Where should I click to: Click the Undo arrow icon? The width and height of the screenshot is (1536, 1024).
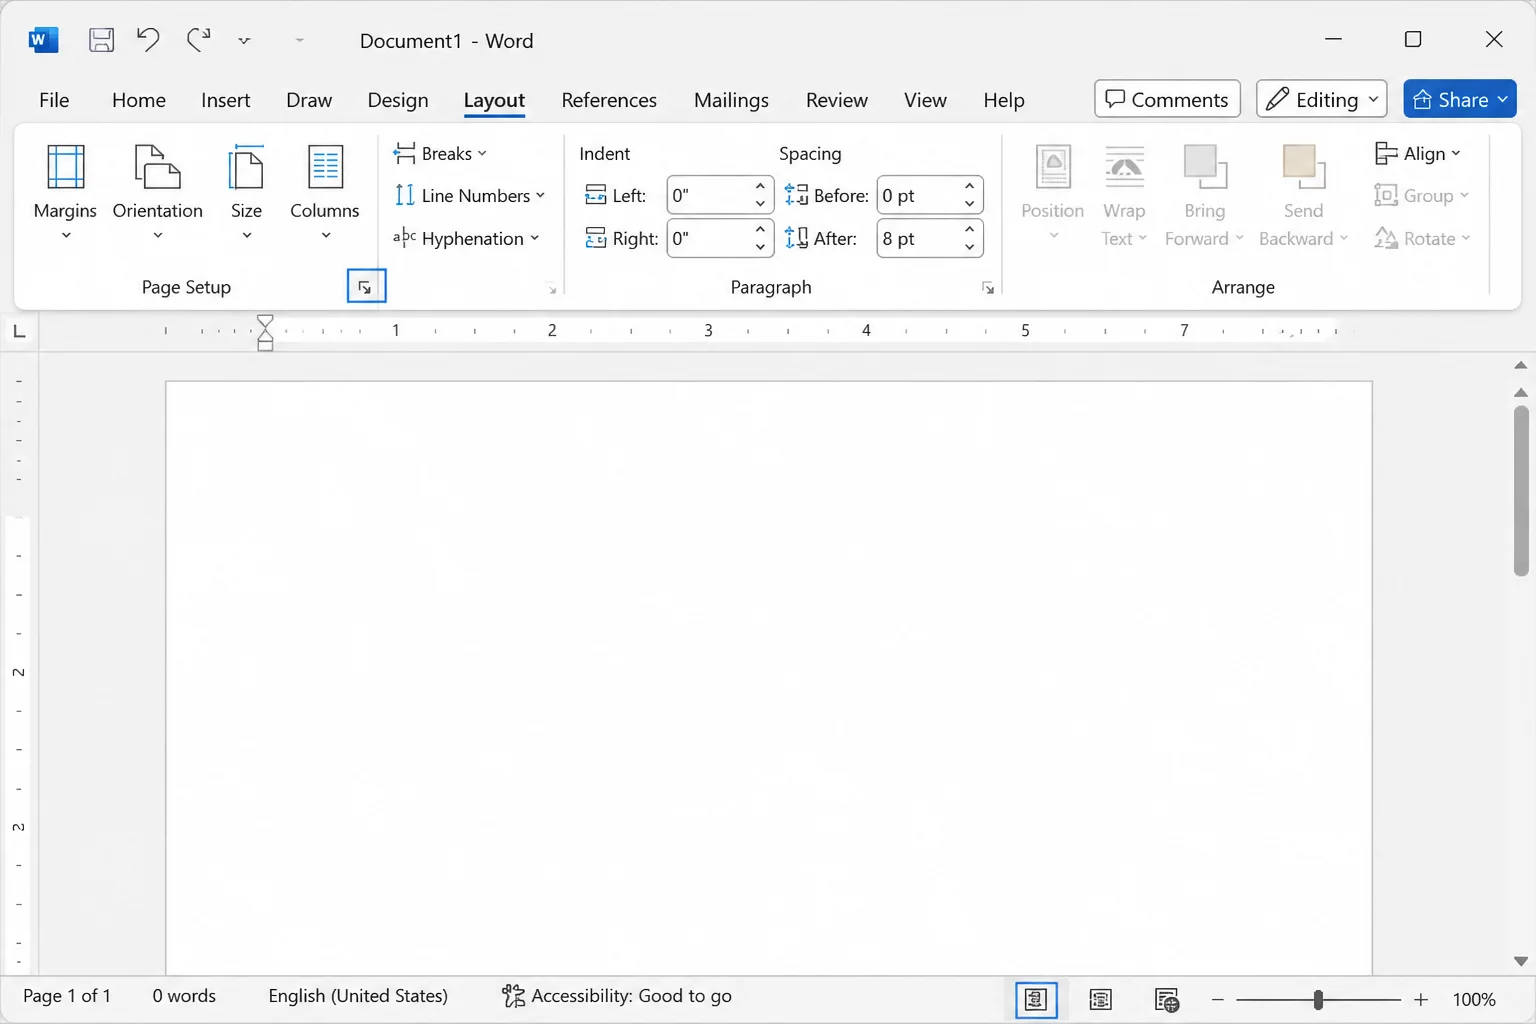[148, 40]
